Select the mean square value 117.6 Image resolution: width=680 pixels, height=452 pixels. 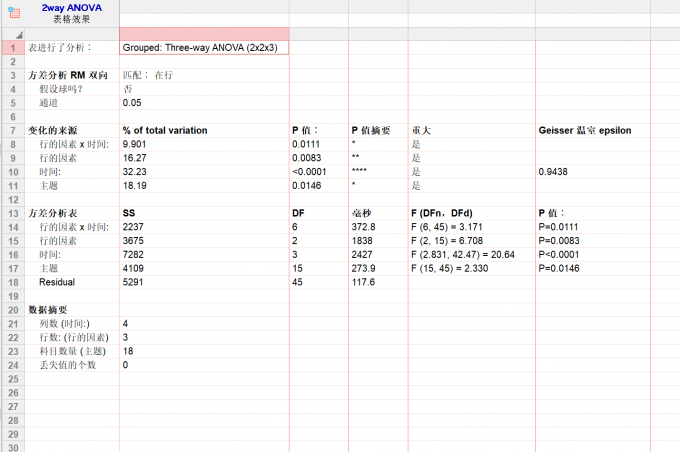coord(363,282)
